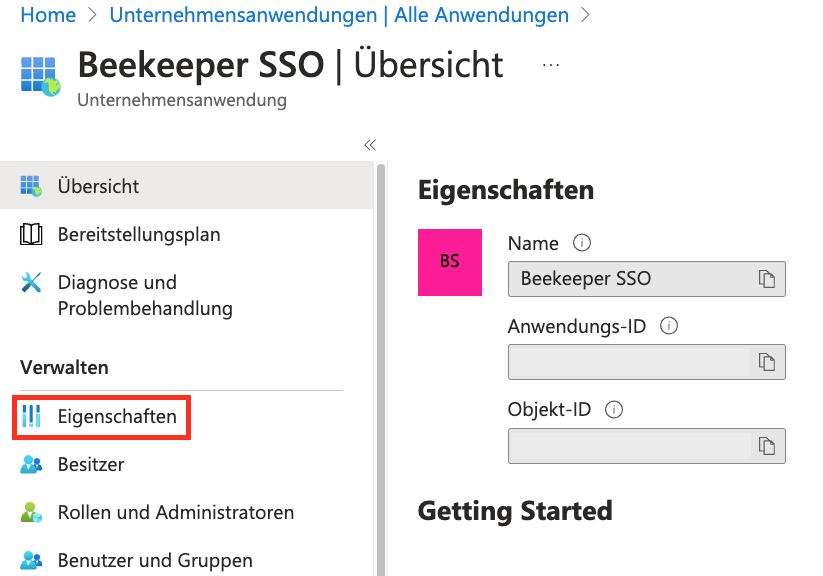
Task: Click the Eigenschaften bars icon
Action: point(31,416)
